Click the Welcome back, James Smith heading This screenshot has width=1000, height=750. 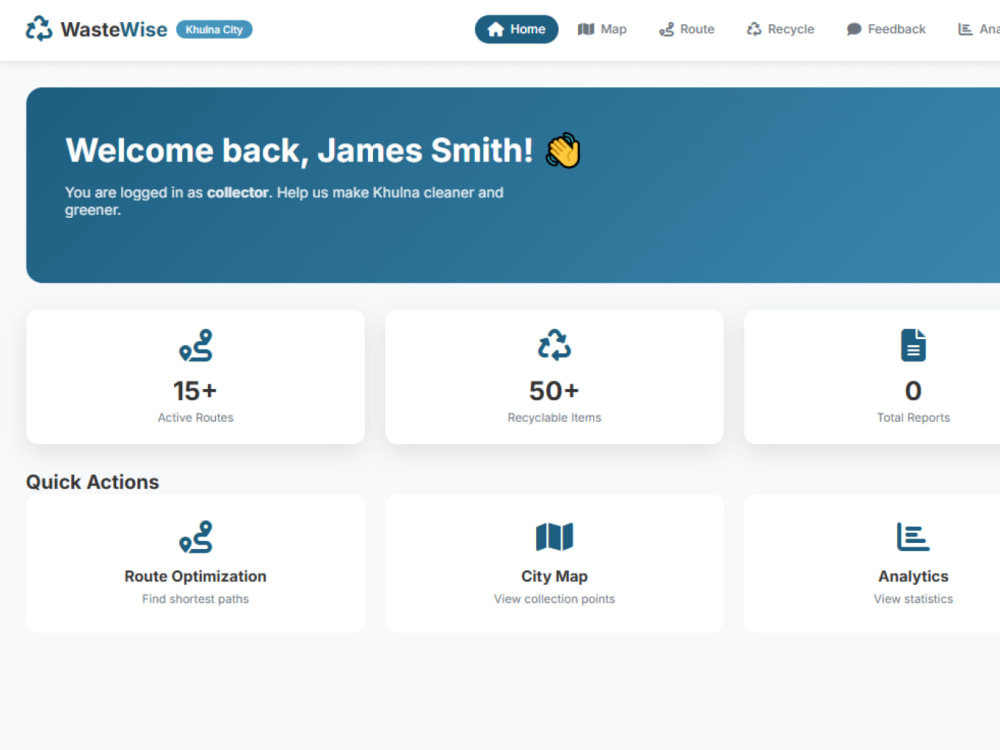coord(299,151)
